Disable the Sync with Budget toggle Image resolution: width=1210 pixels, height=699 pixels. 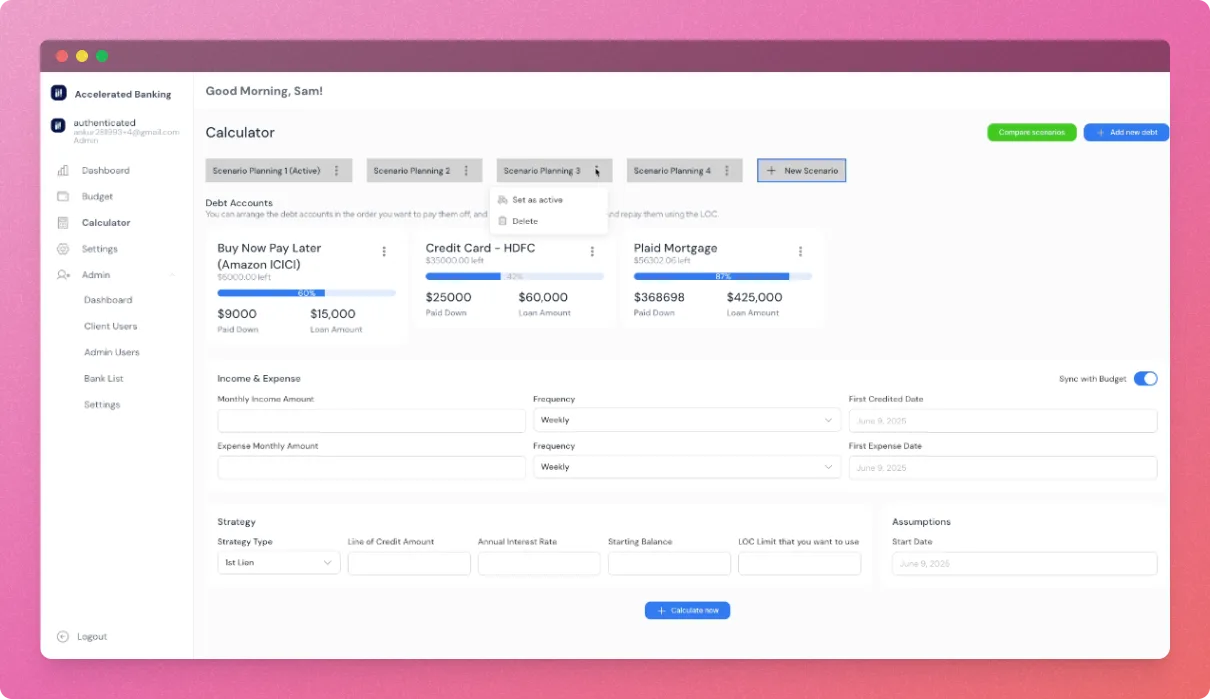(x=1146, y=378)
